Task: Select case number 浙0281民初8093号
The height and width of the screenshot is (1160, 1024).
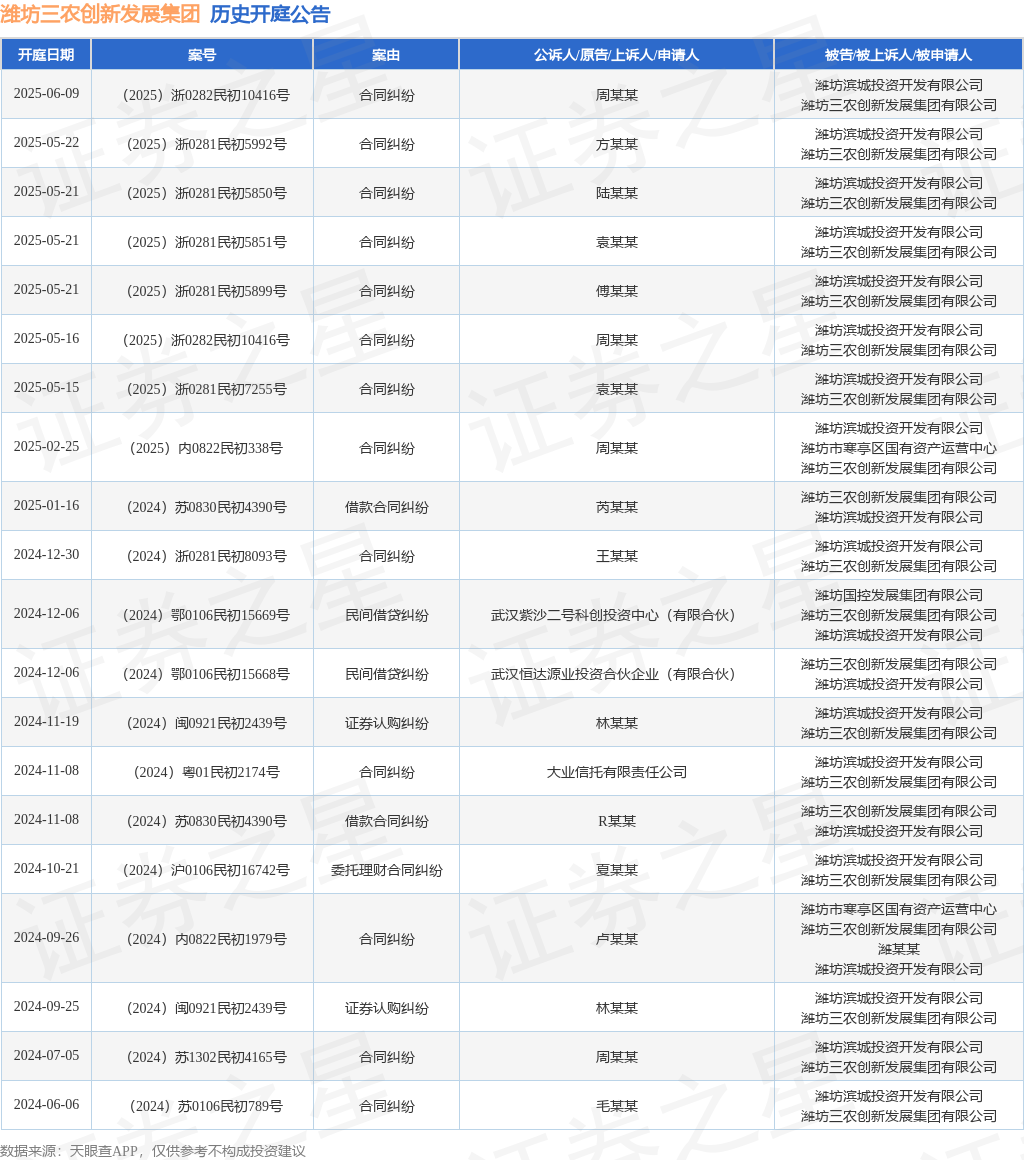Action: pos(206,556)
